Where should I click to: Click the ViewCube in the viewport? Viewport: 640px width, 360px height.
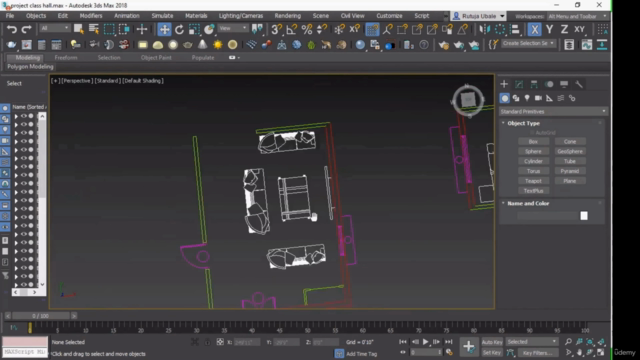[468, 99]
